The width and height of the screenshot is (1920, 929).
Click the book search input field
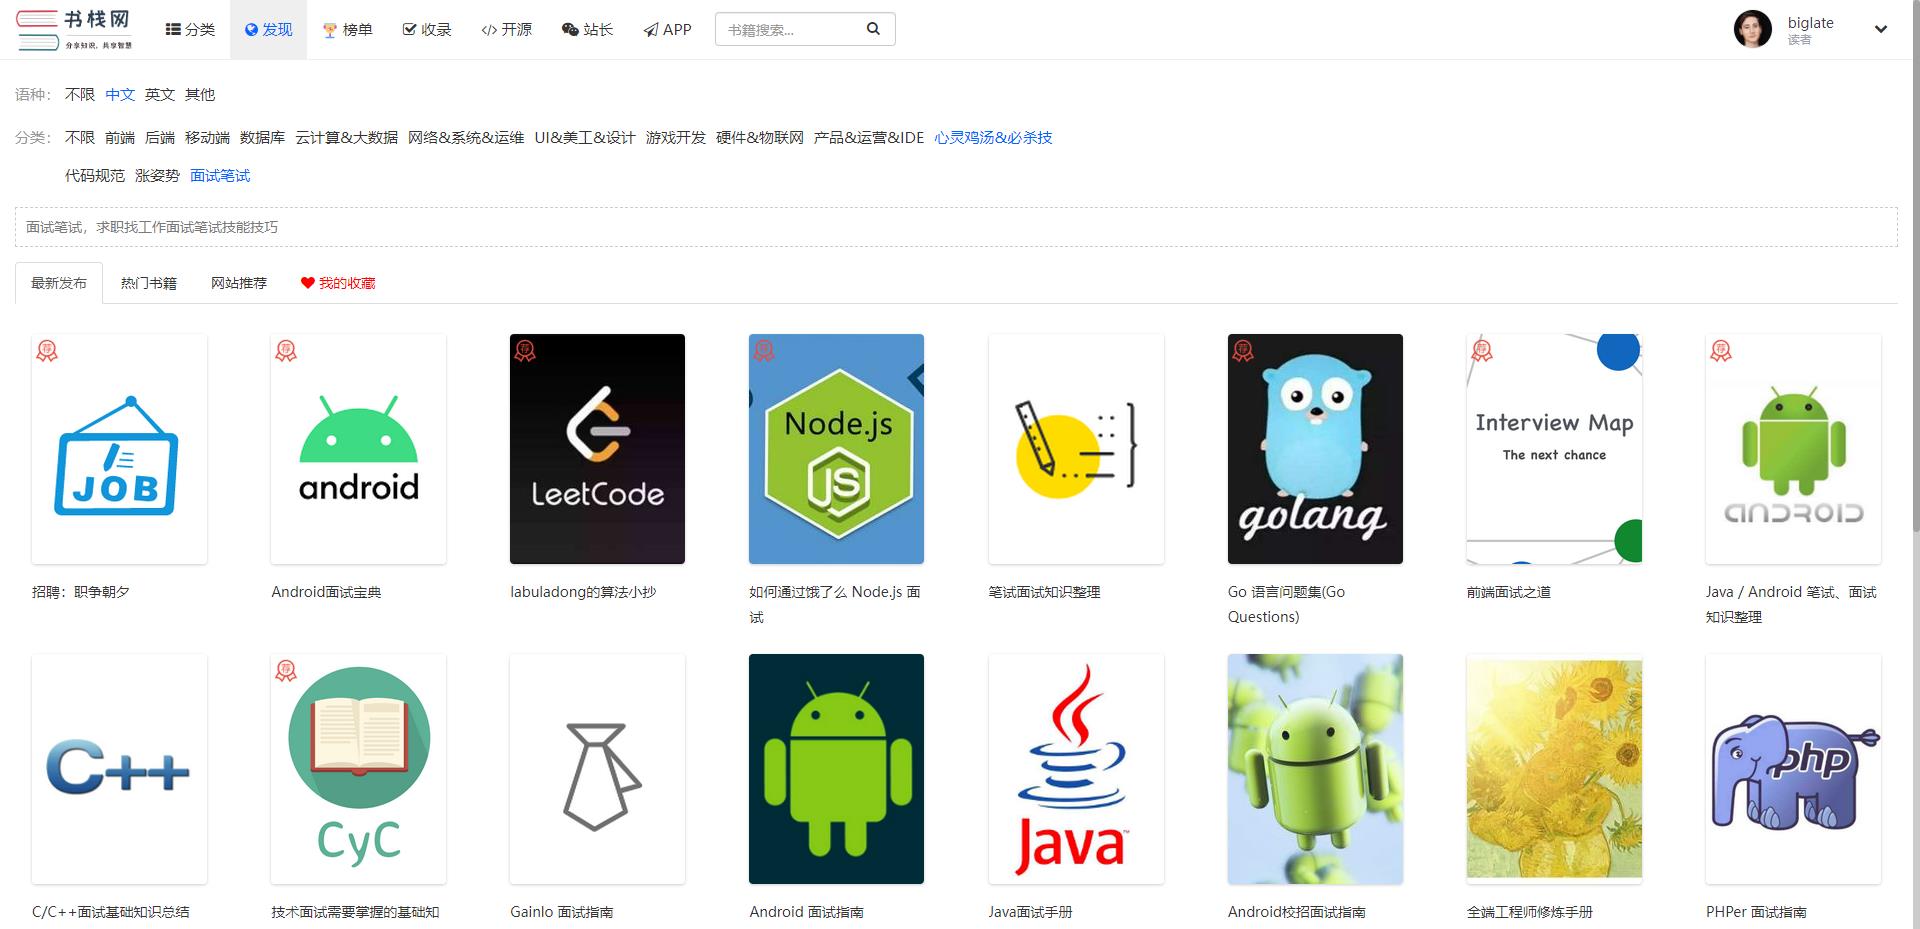click(x=790, y=30)
